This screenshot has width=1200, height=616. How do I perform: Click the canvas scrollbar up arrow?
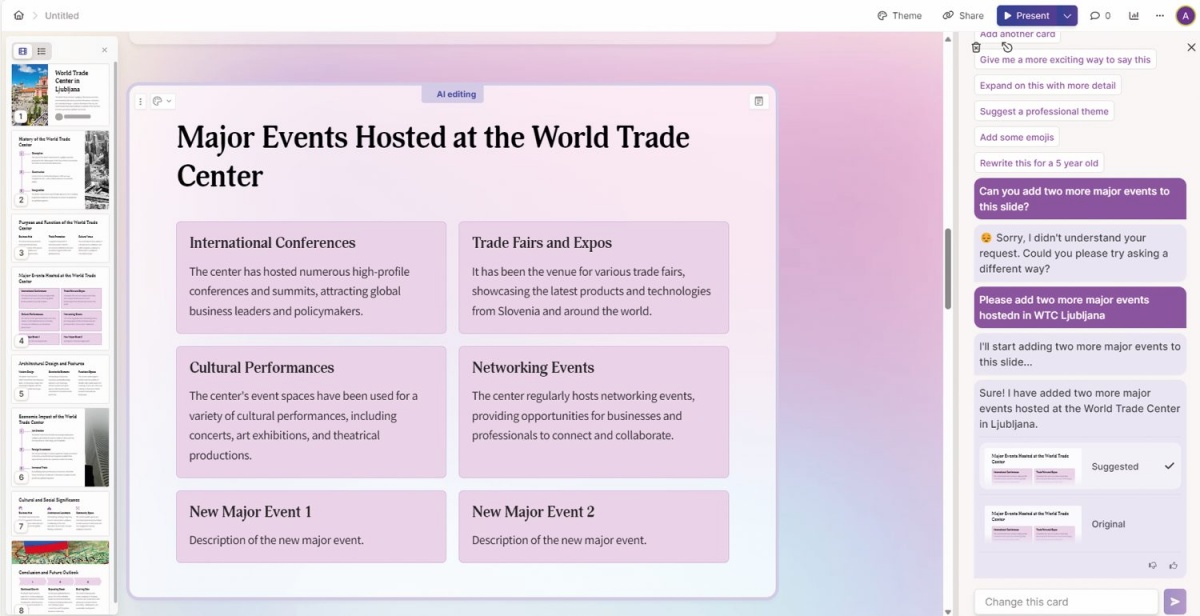coord(948,37)
